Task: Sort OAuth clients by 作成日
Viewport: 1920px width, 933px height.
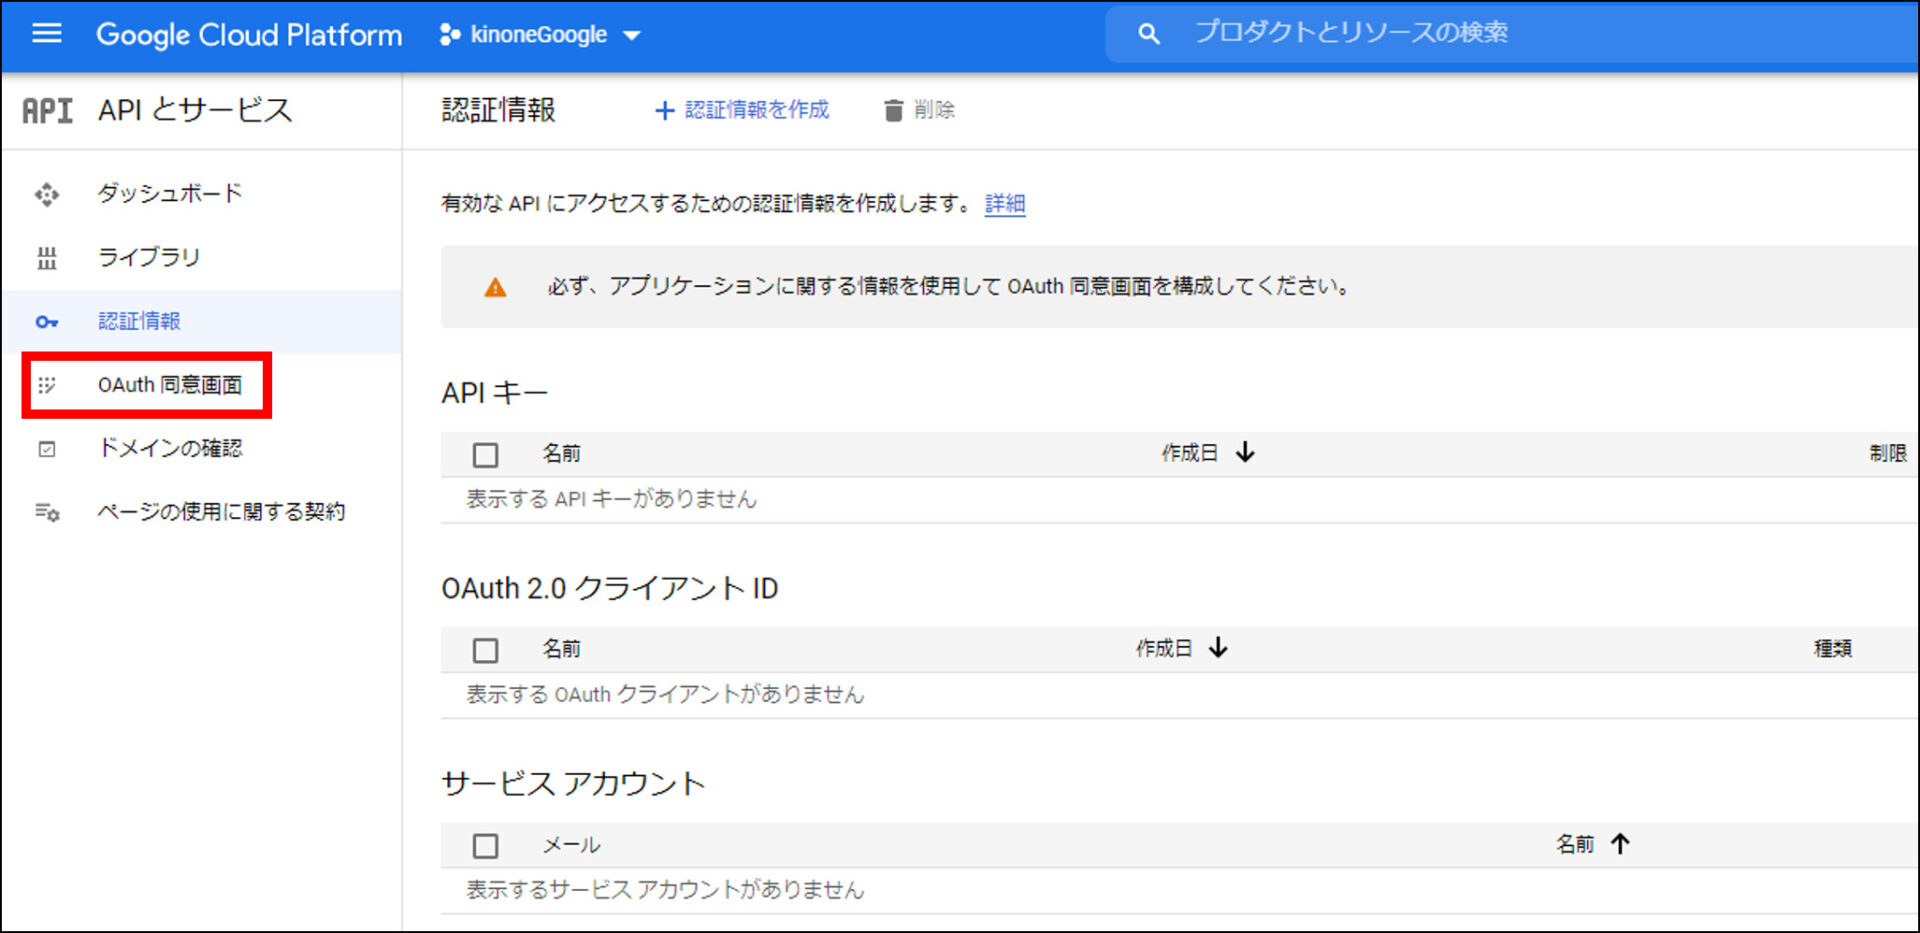Action: click(1163, 649)
